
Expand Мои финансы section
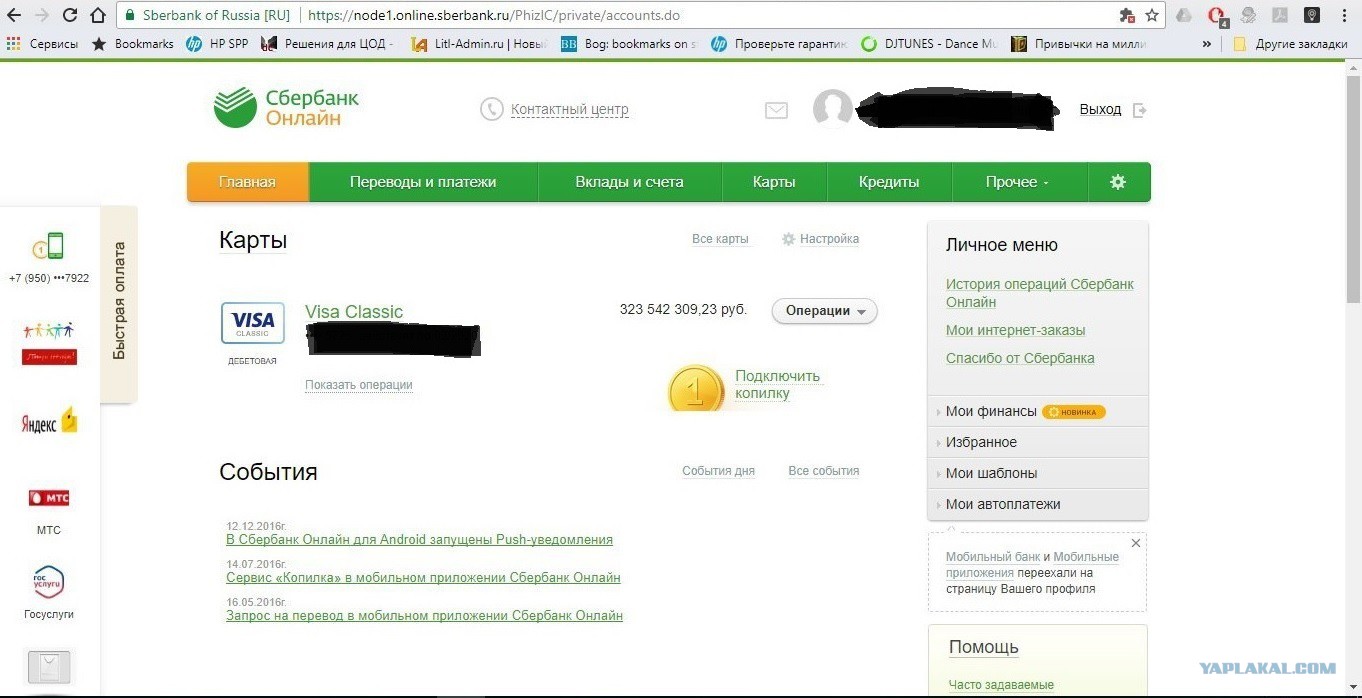pos(1037,411)
